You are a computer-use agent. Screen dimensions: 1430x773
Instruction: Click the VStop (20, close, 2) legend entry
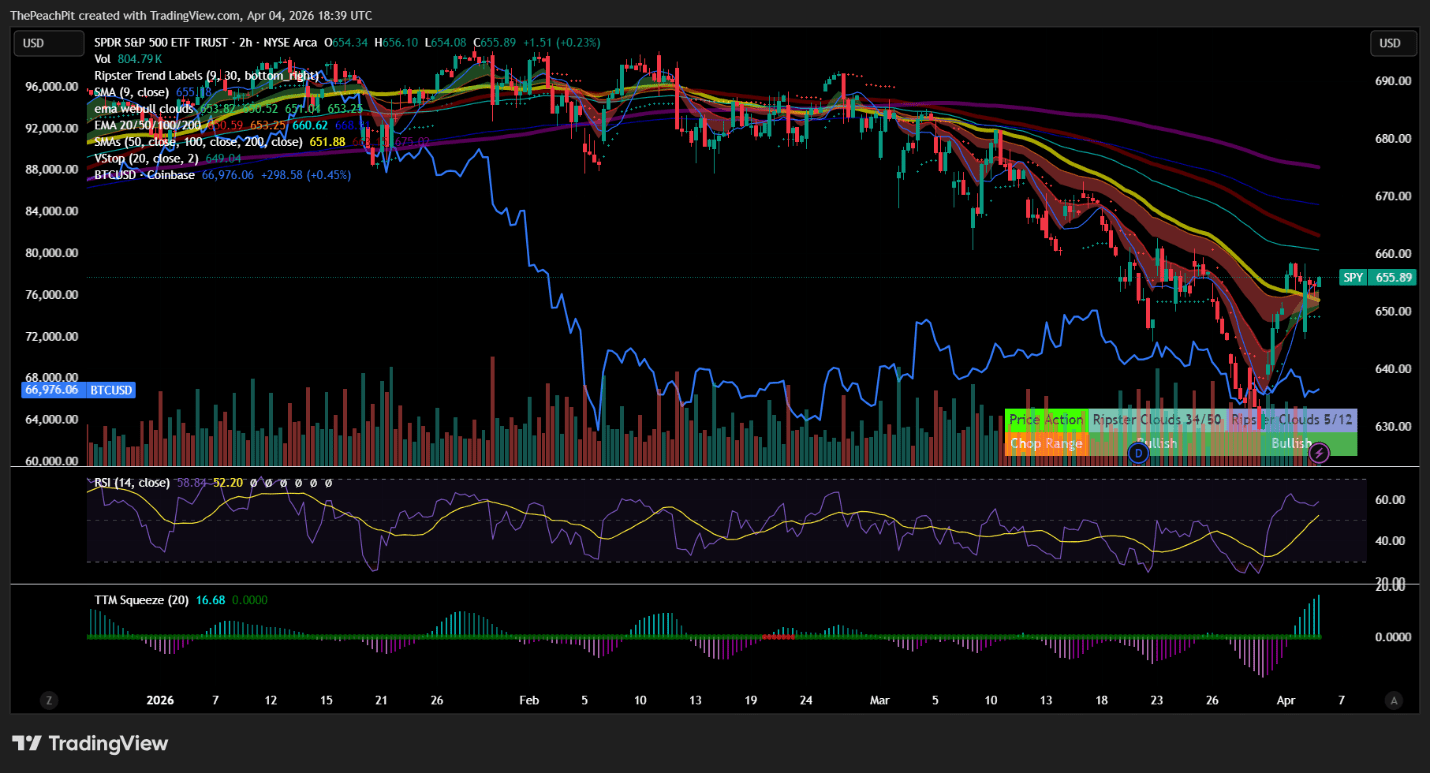click(145, 158)
